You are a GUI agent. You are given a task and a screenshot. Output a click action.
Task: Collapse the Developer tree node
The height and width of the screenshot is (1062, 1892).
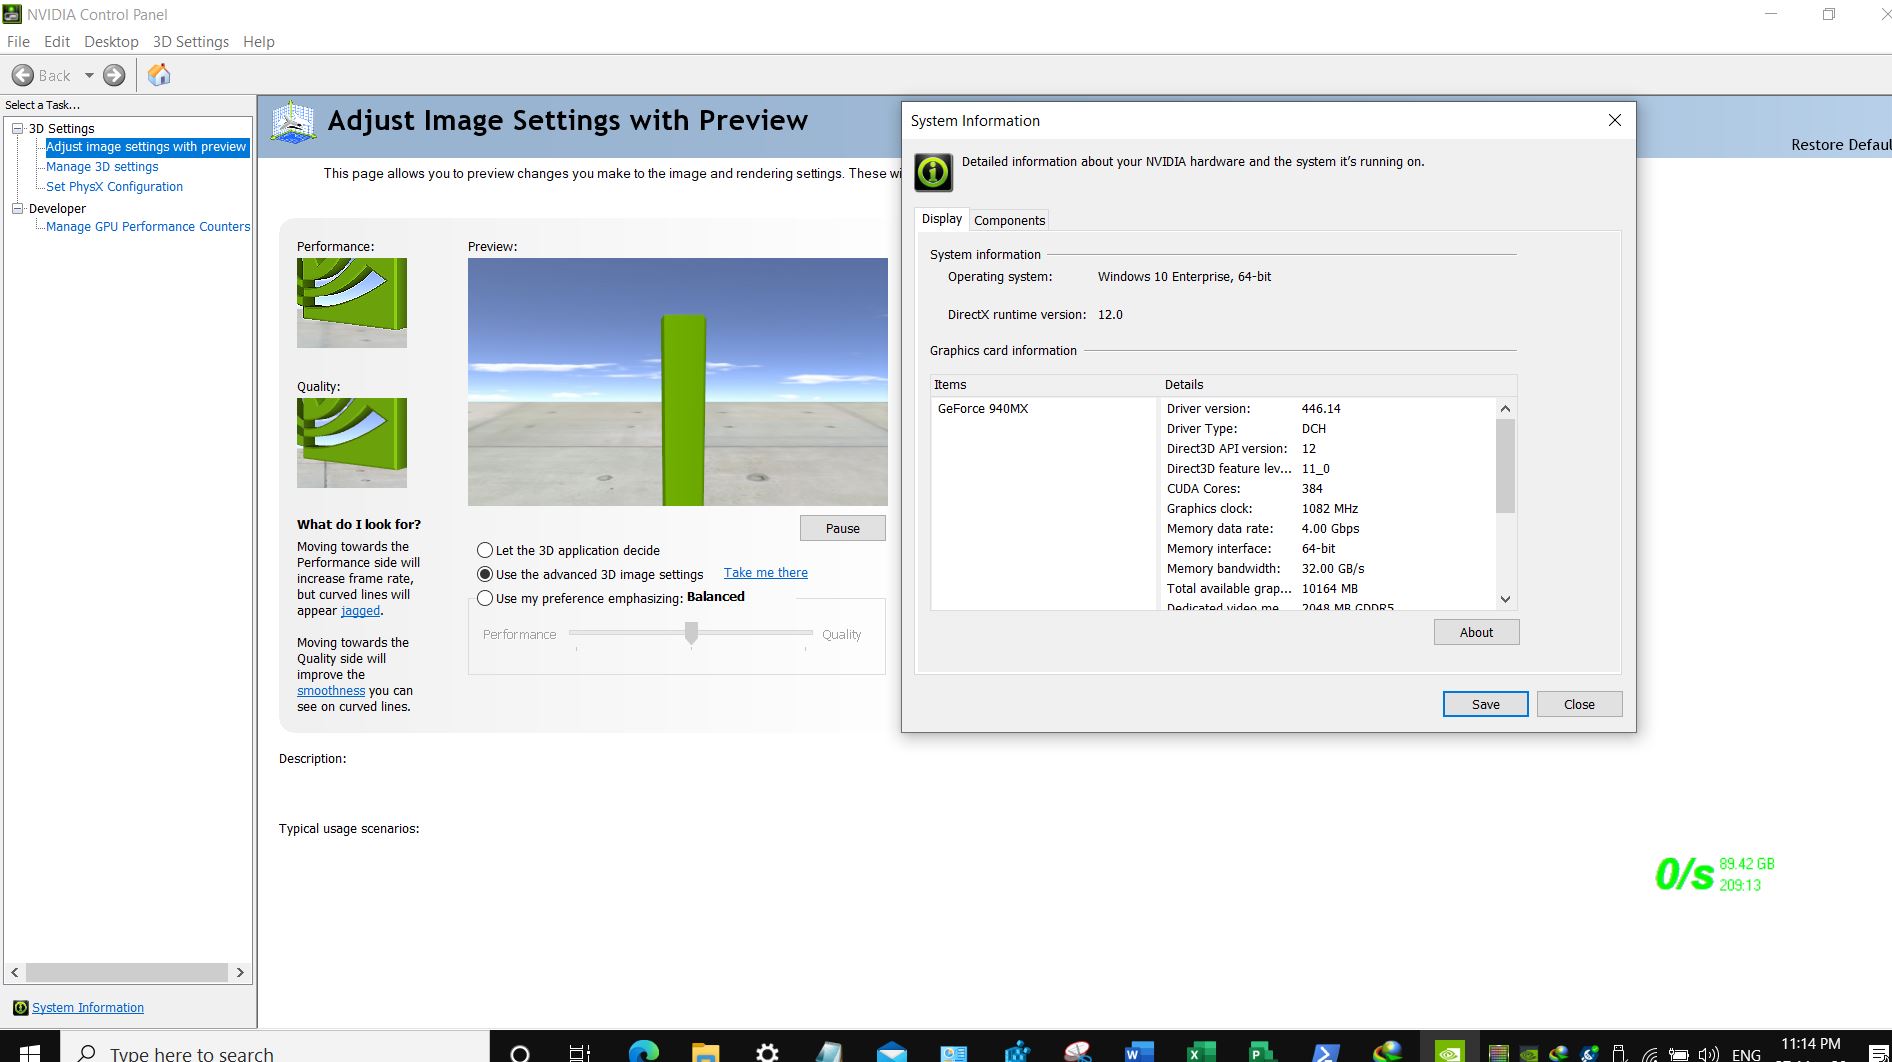point(17,208)
